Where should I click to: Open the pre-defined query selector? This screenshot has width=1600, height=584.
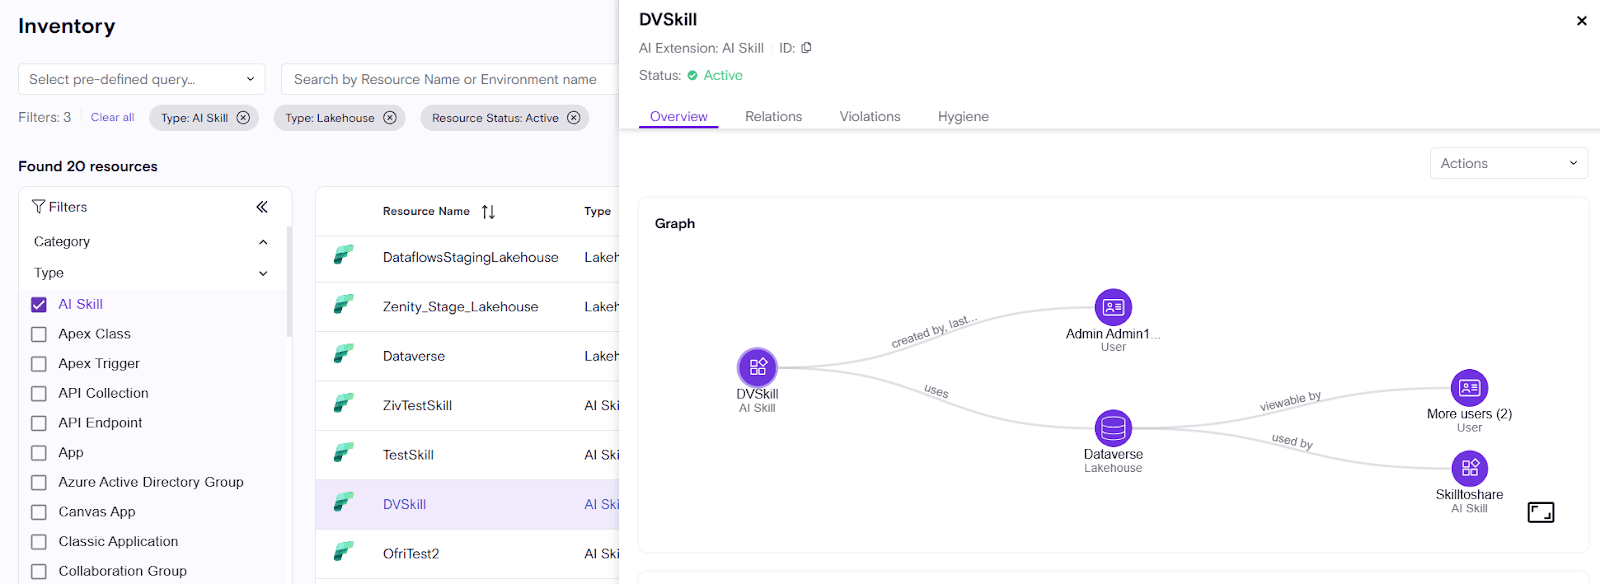point(141,79)
